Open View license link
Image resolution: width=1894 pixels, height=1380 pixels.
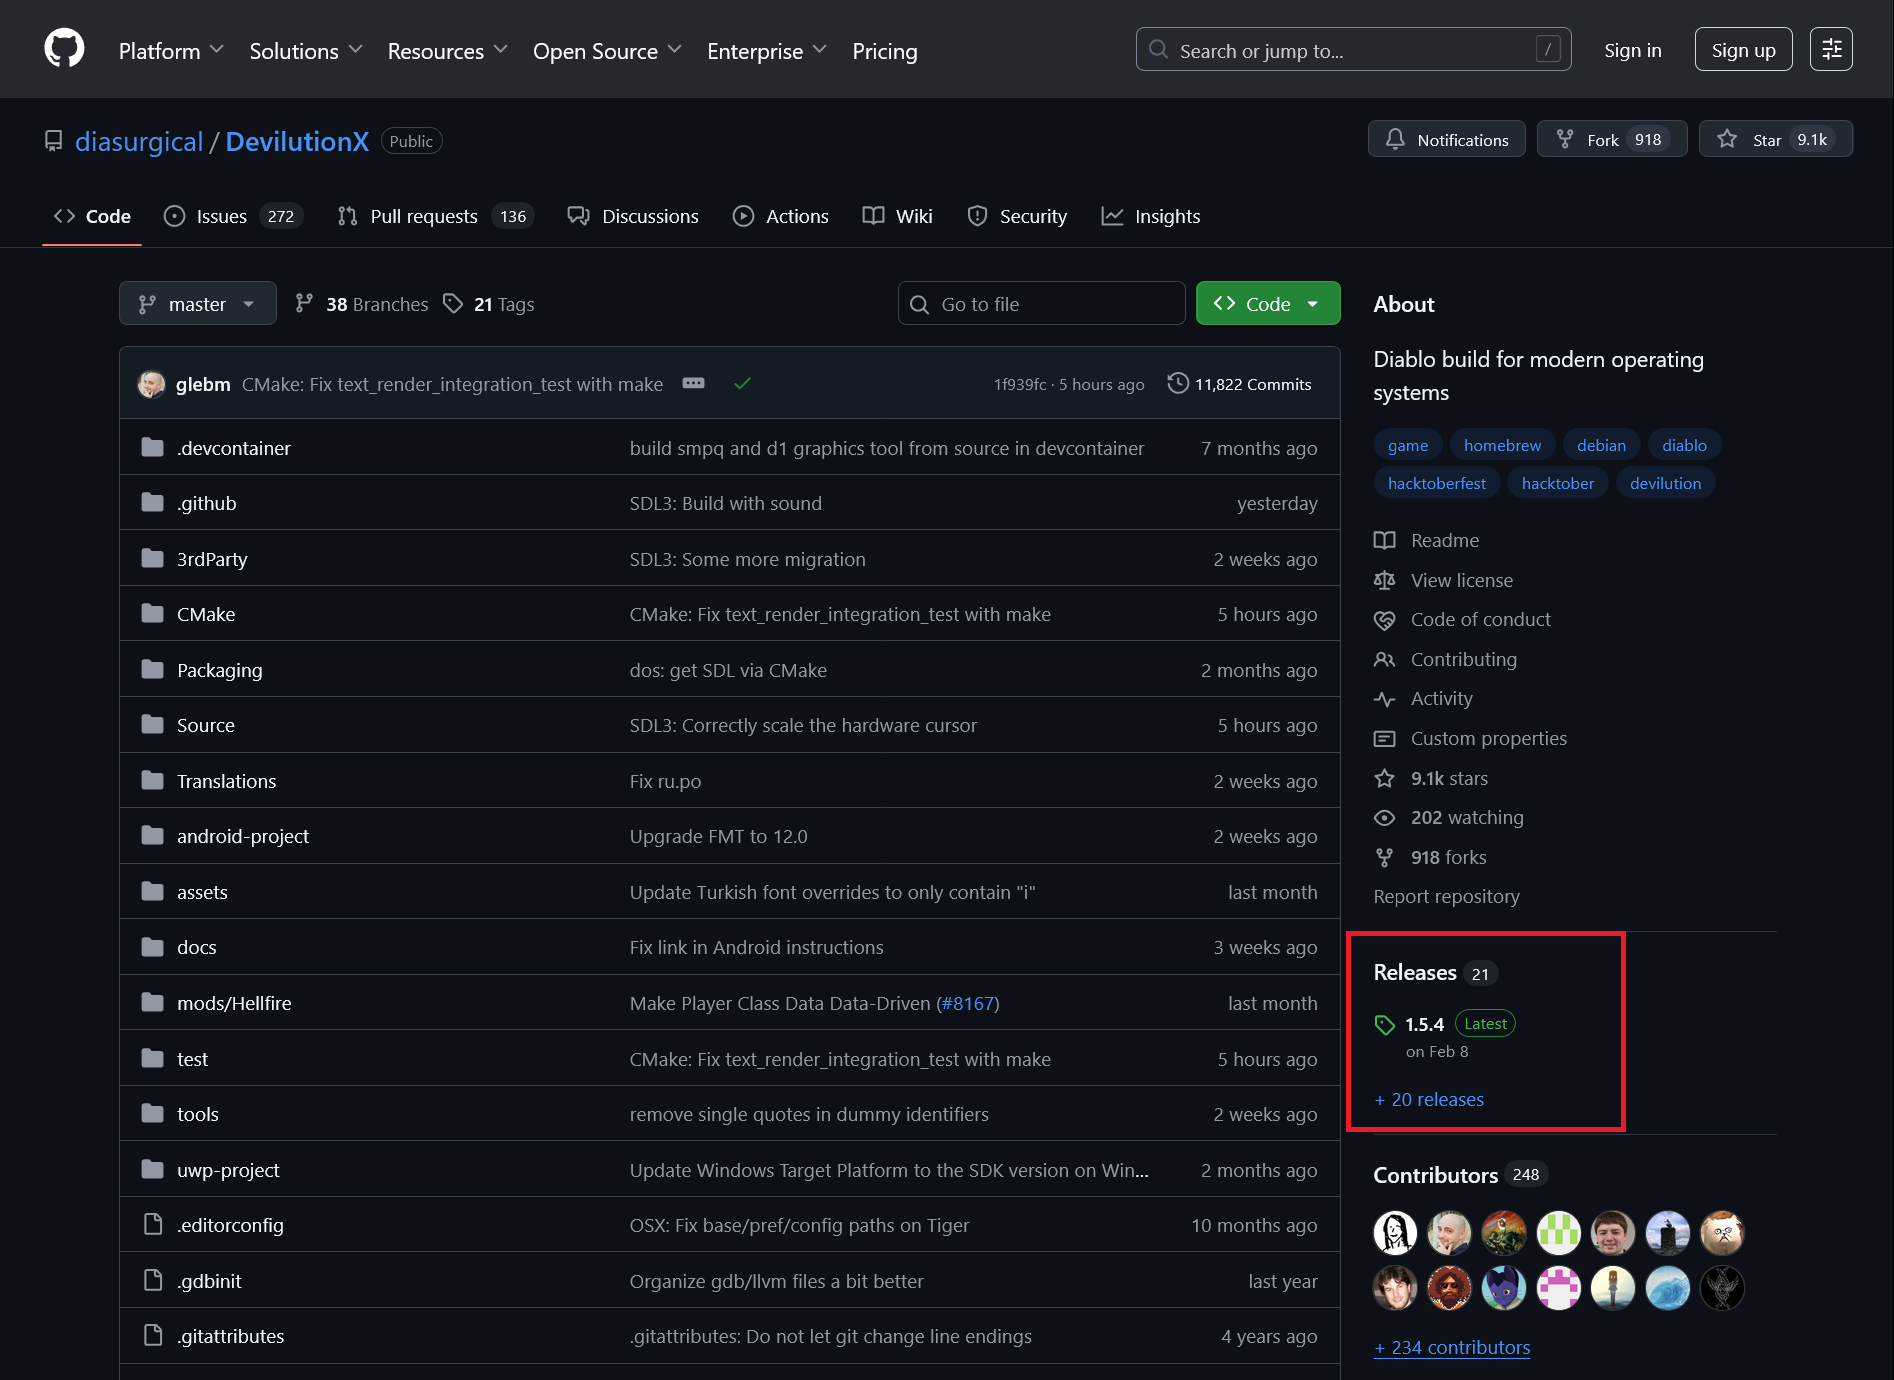coord(1462,580)
